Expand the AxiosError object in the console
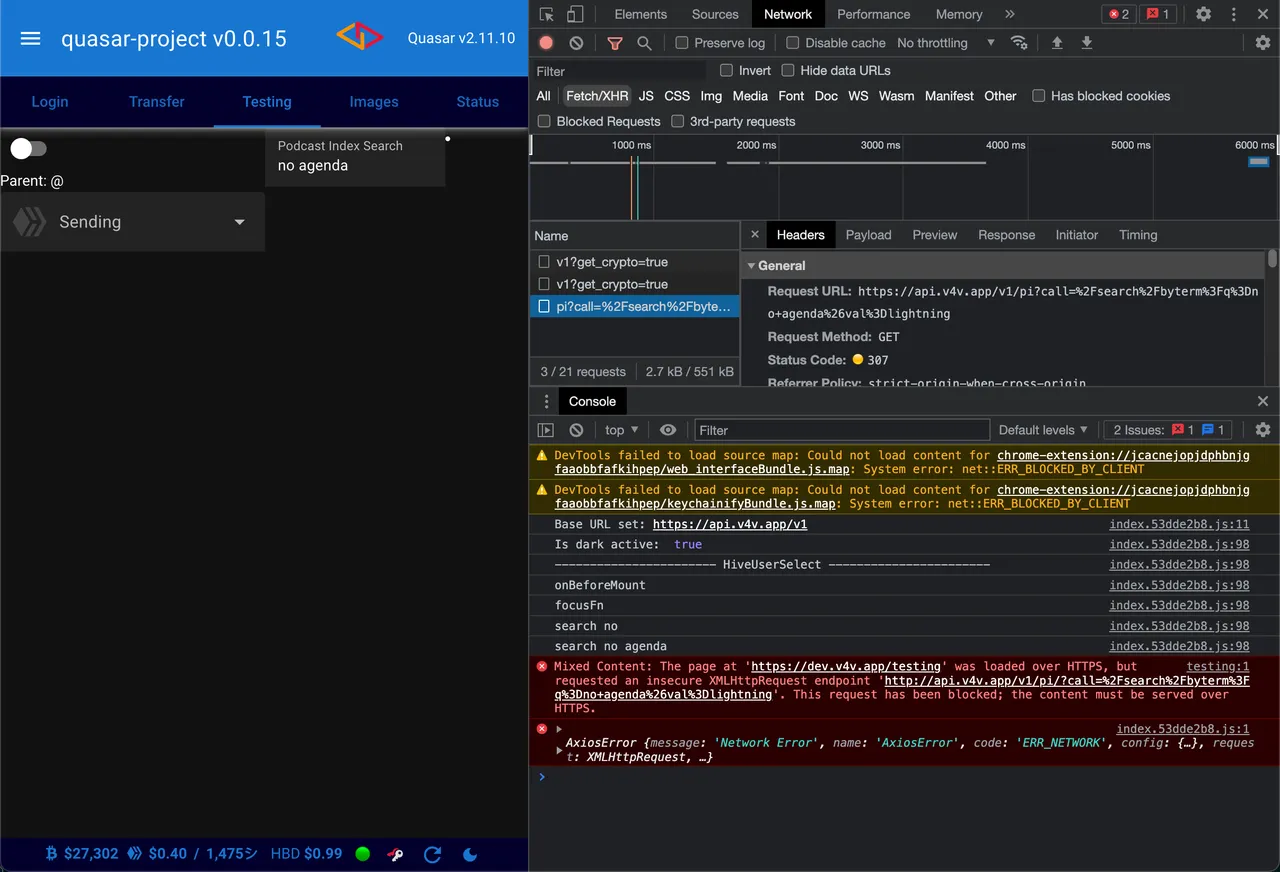 click(560, 750)
